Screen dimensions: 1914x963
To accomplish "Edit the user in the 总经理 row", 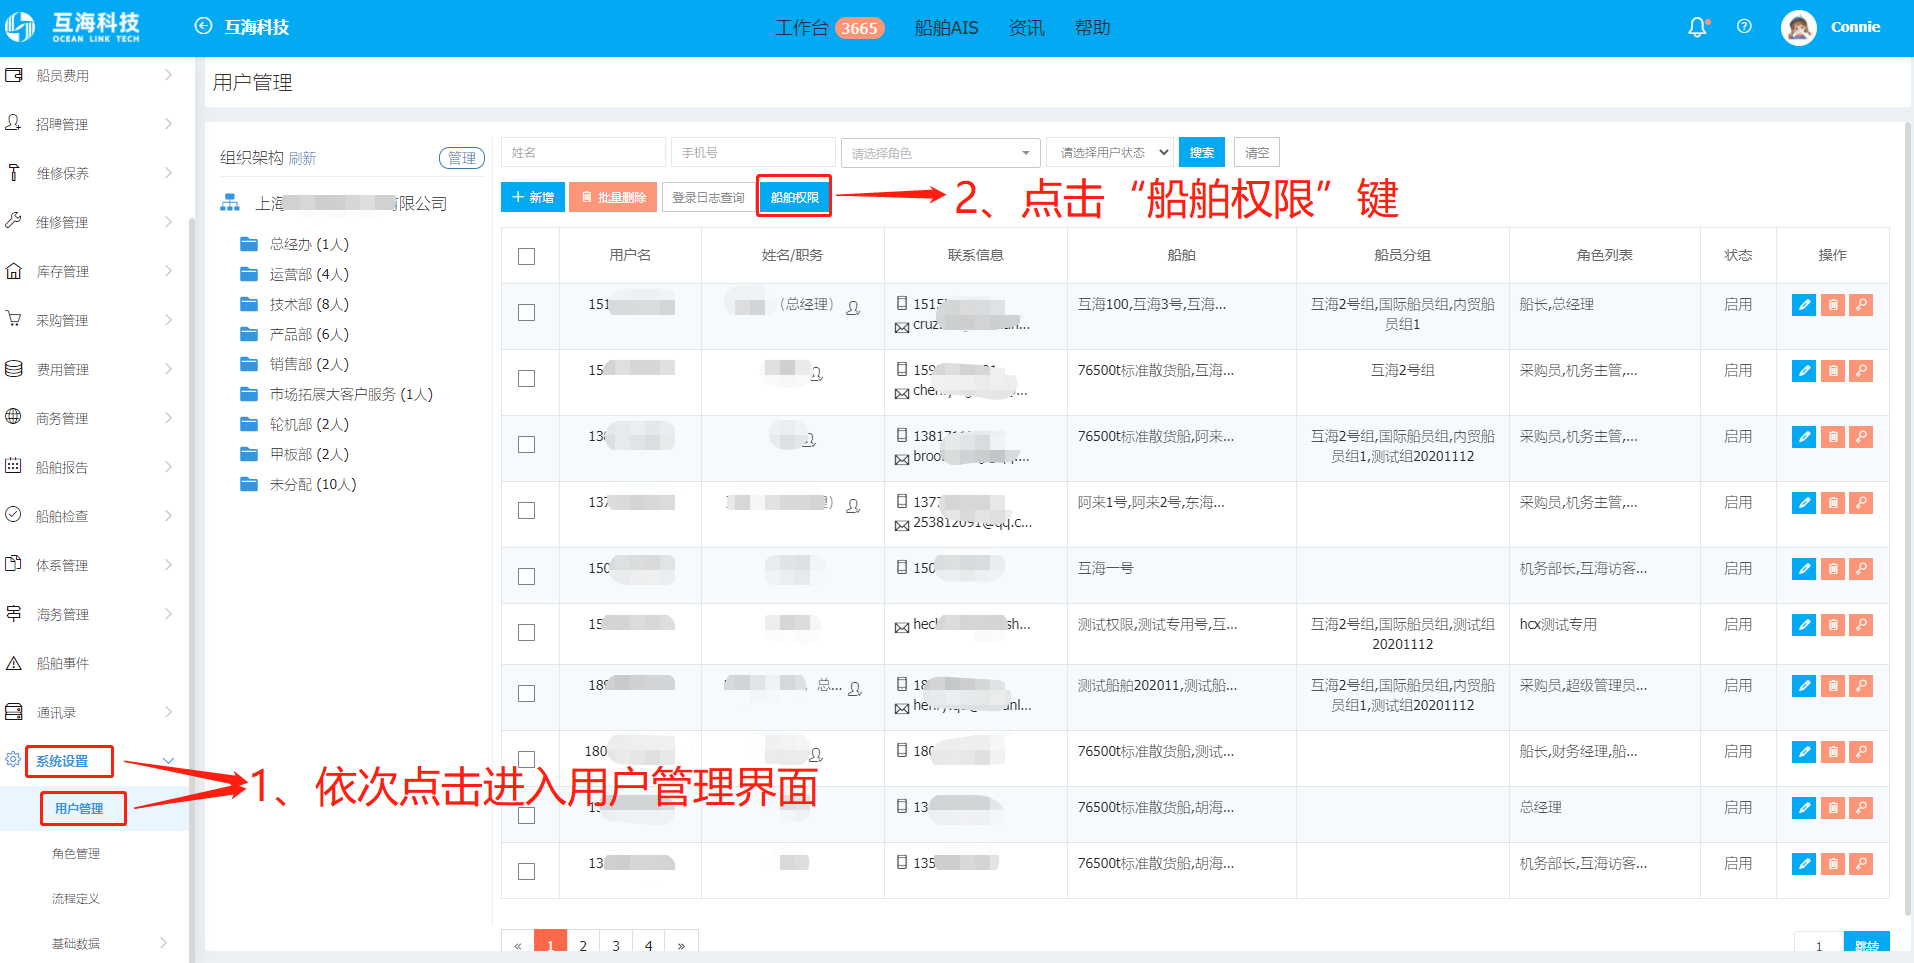I will coord(1803,305).
